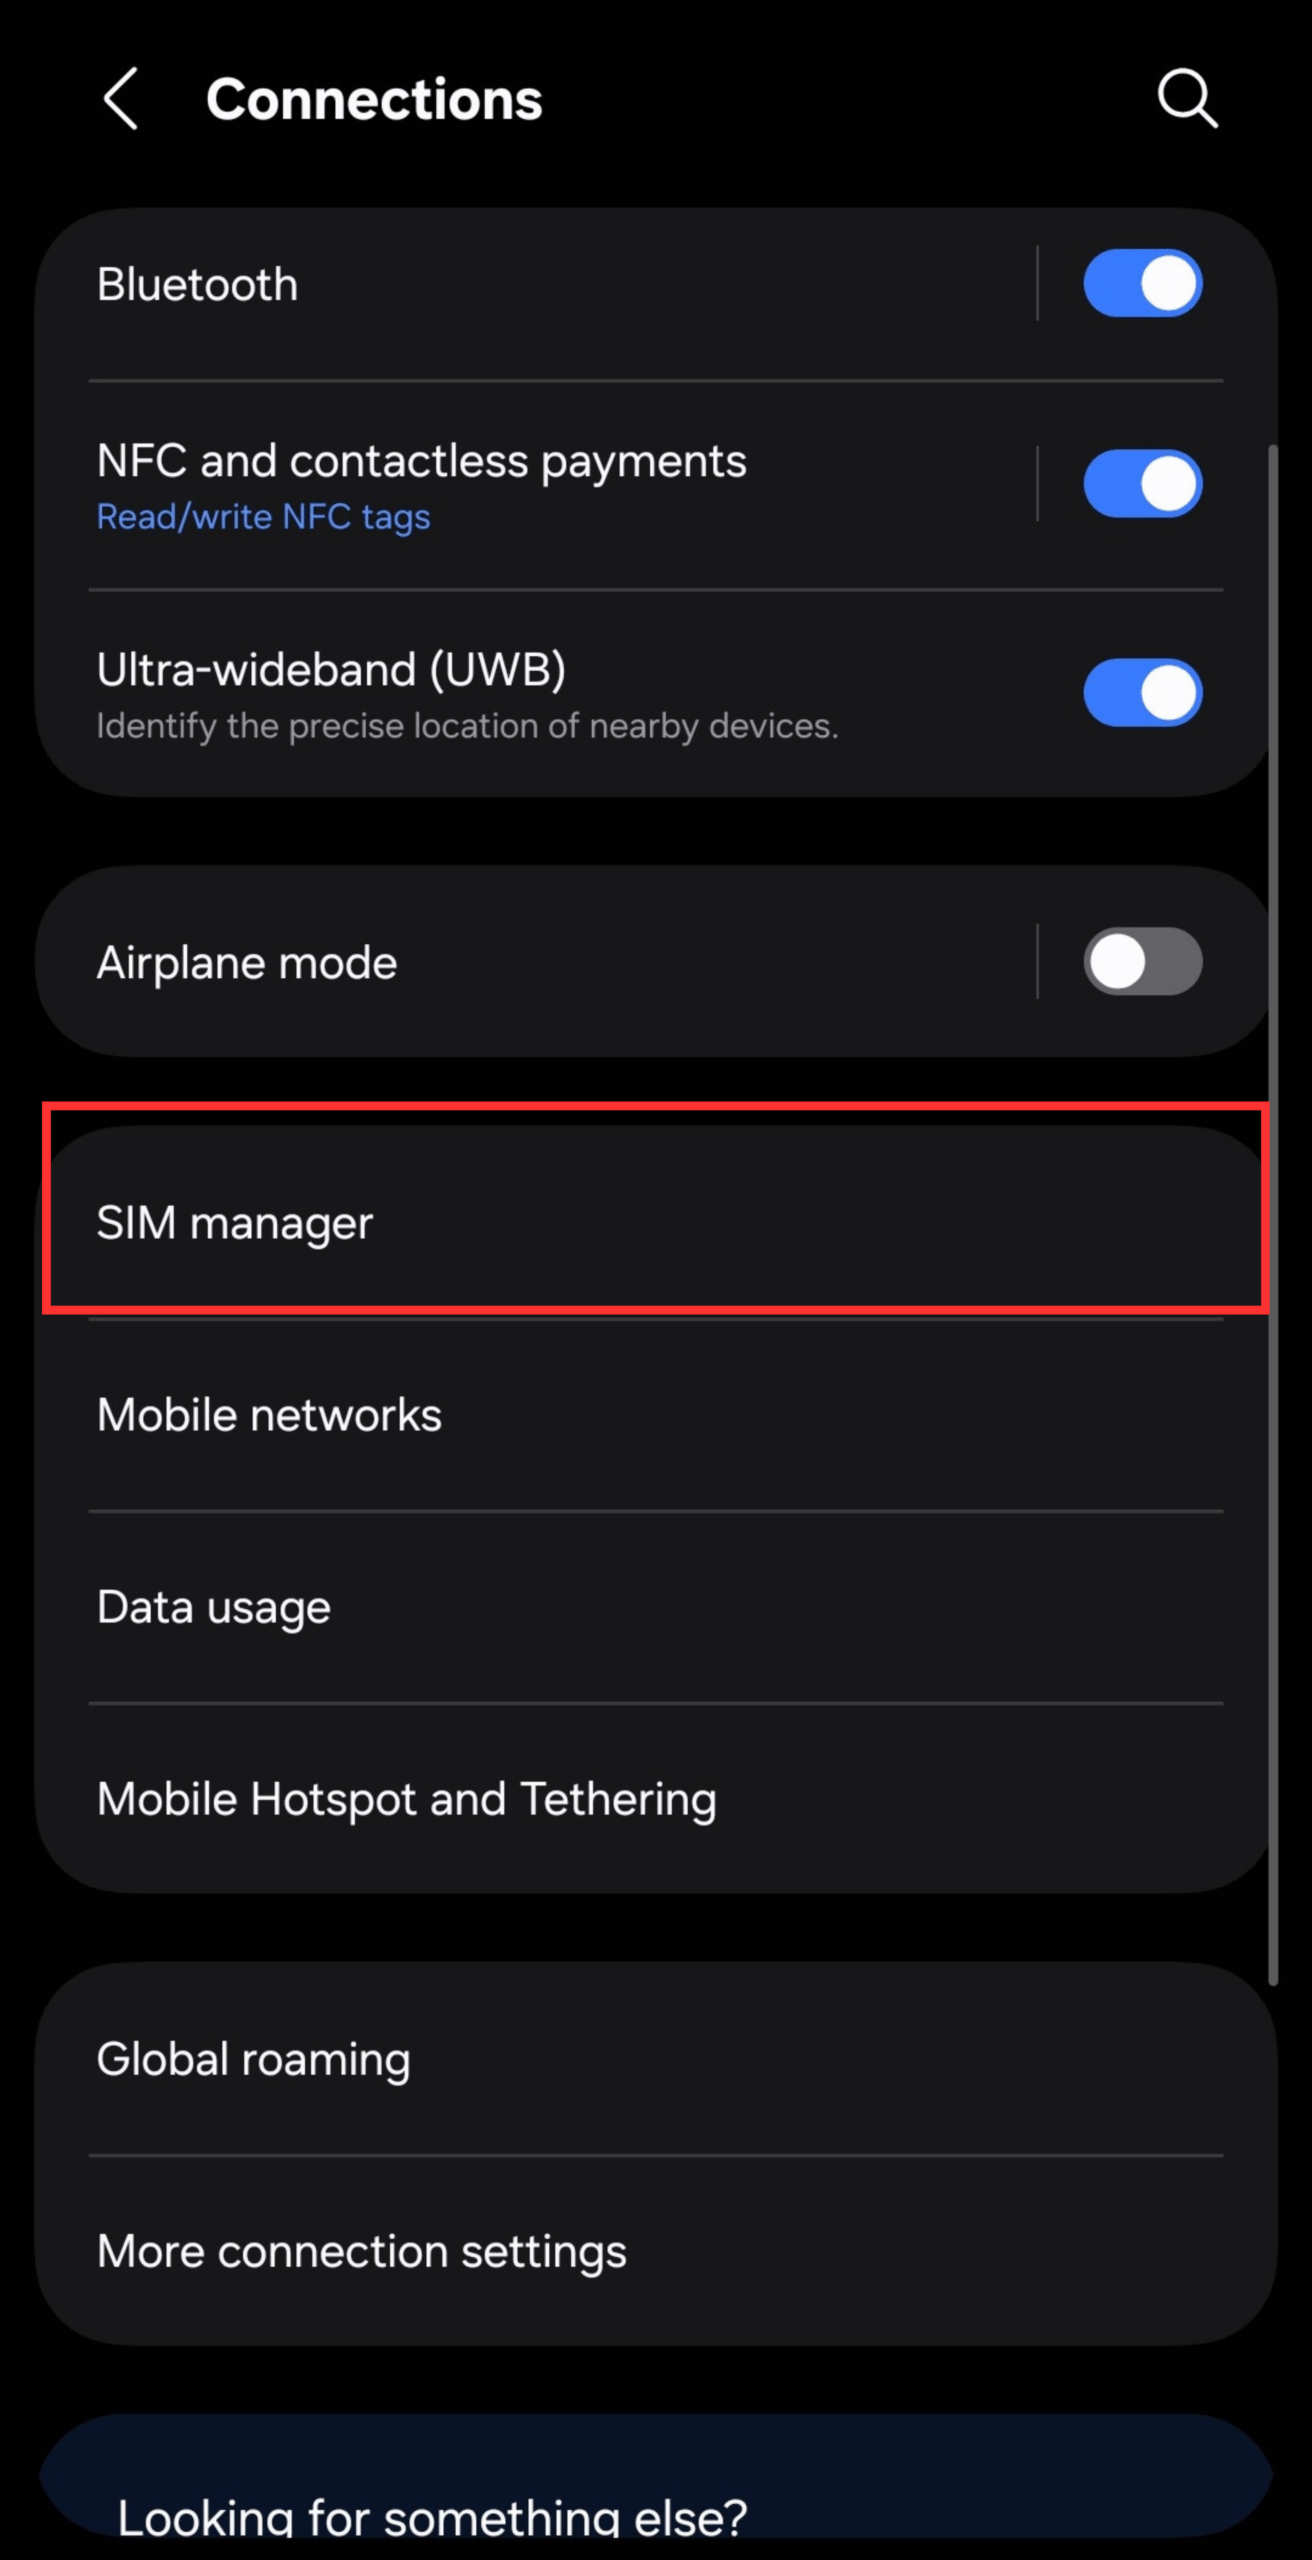
Task: Turn off the Bluetooth switch
Action: tap(1142, 284)
